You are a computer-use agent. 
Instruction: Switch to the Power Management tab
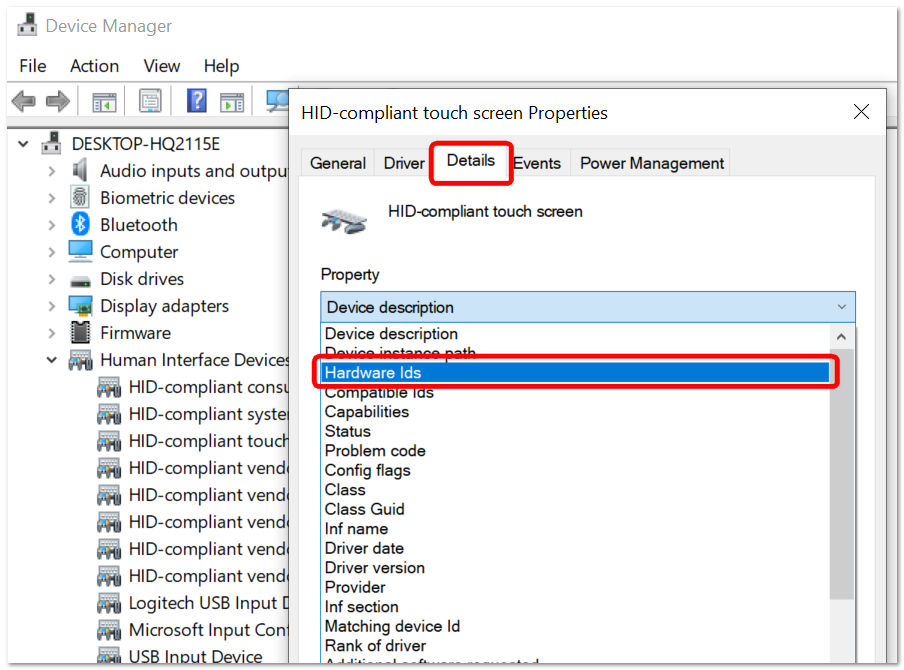[x=651, y=163]
